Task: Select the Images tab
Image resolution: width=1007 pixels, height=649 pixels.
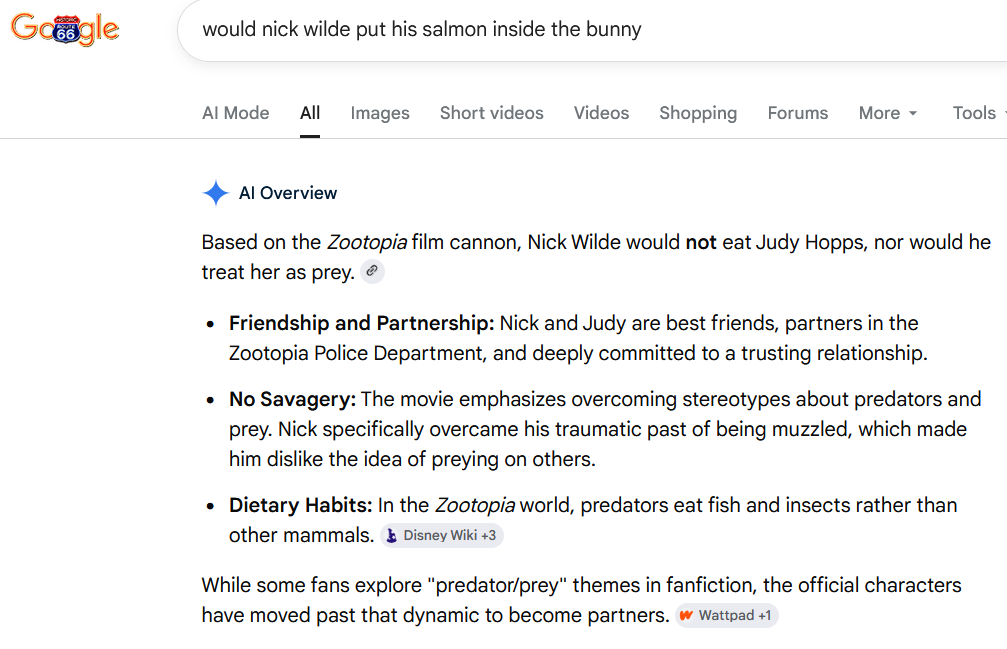Action: pos(380,113)
